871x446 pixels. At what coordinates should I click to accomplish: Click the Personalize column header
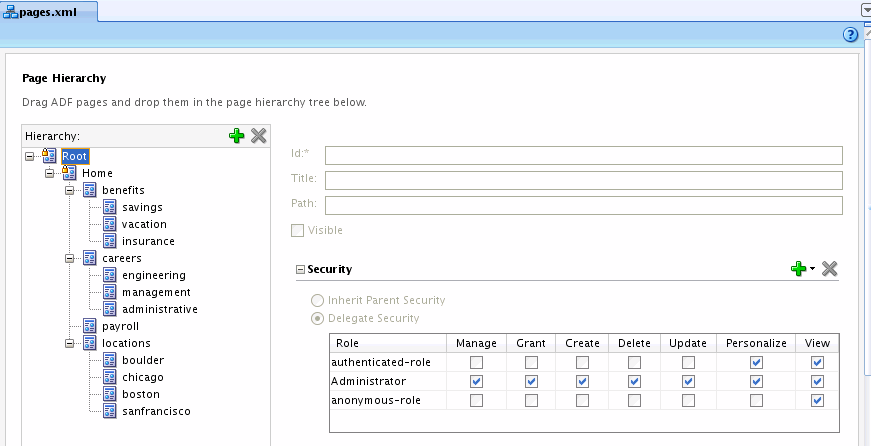(756, 343)
